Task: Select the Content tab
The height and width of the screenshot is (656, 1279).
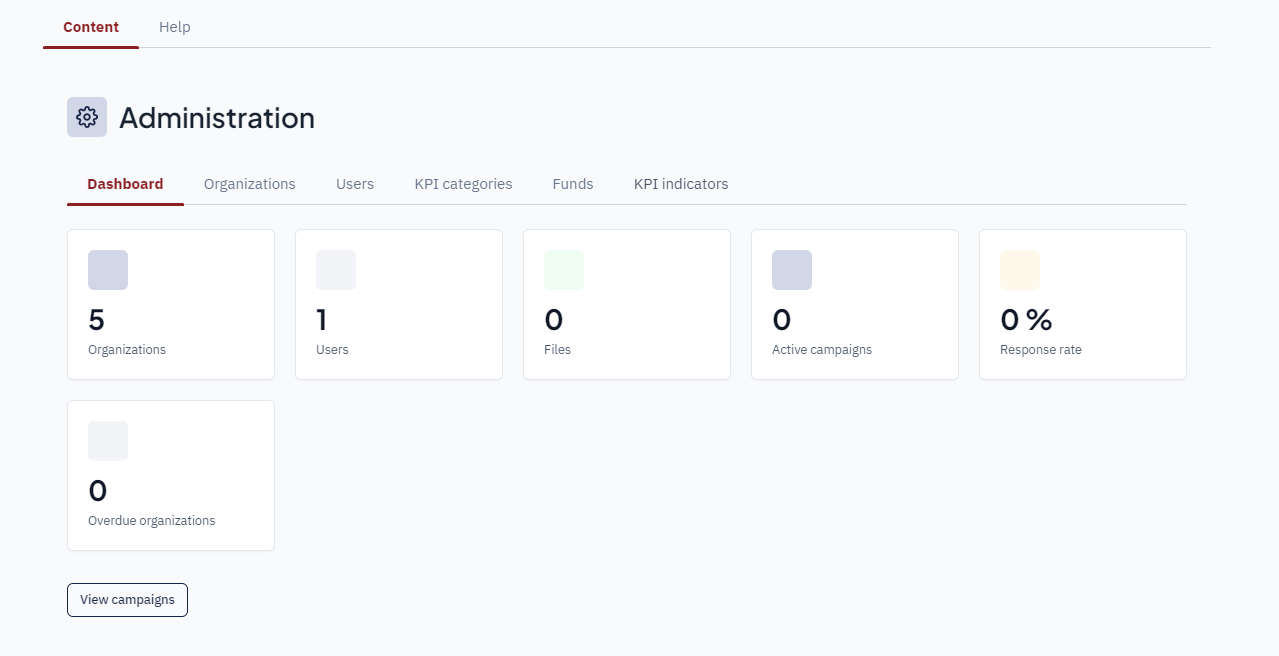Action: (91, 27)
